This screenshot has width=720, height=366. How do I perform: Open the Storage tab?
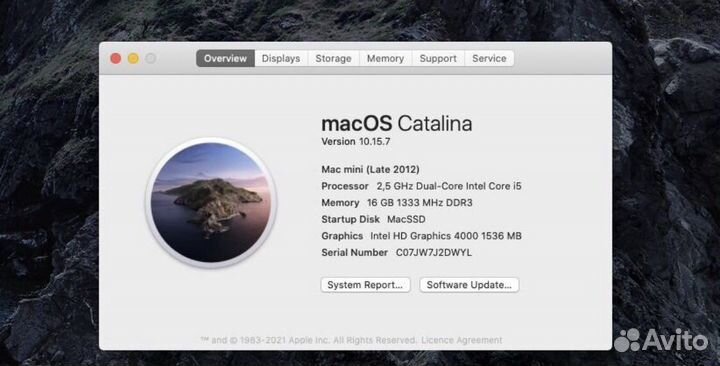pyautogui.click(x=333, y=58)
